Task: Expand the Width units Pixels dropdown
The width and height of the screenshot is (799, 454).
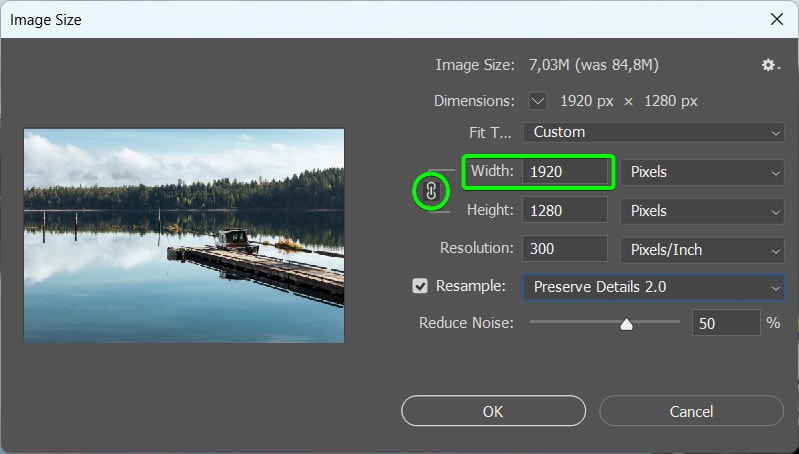Action: (x=702, y=172)
